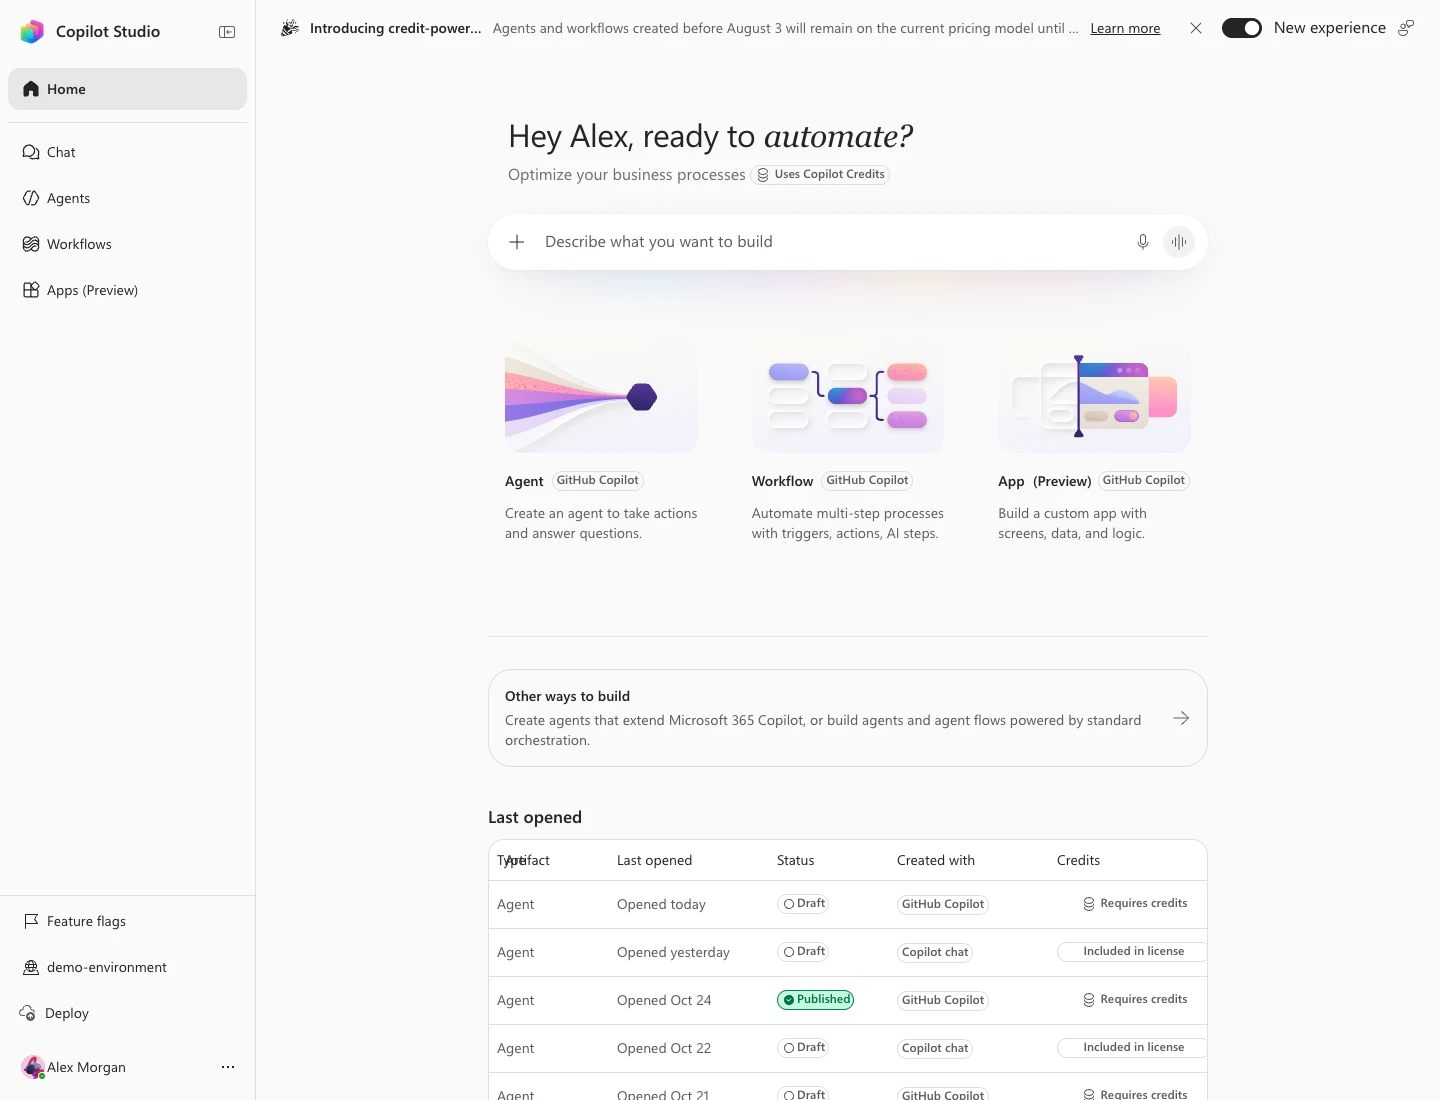The height and width of the screenshot is (1100, 1440).
Task: Toggle the New experience switch
Action: (1242, 28)
